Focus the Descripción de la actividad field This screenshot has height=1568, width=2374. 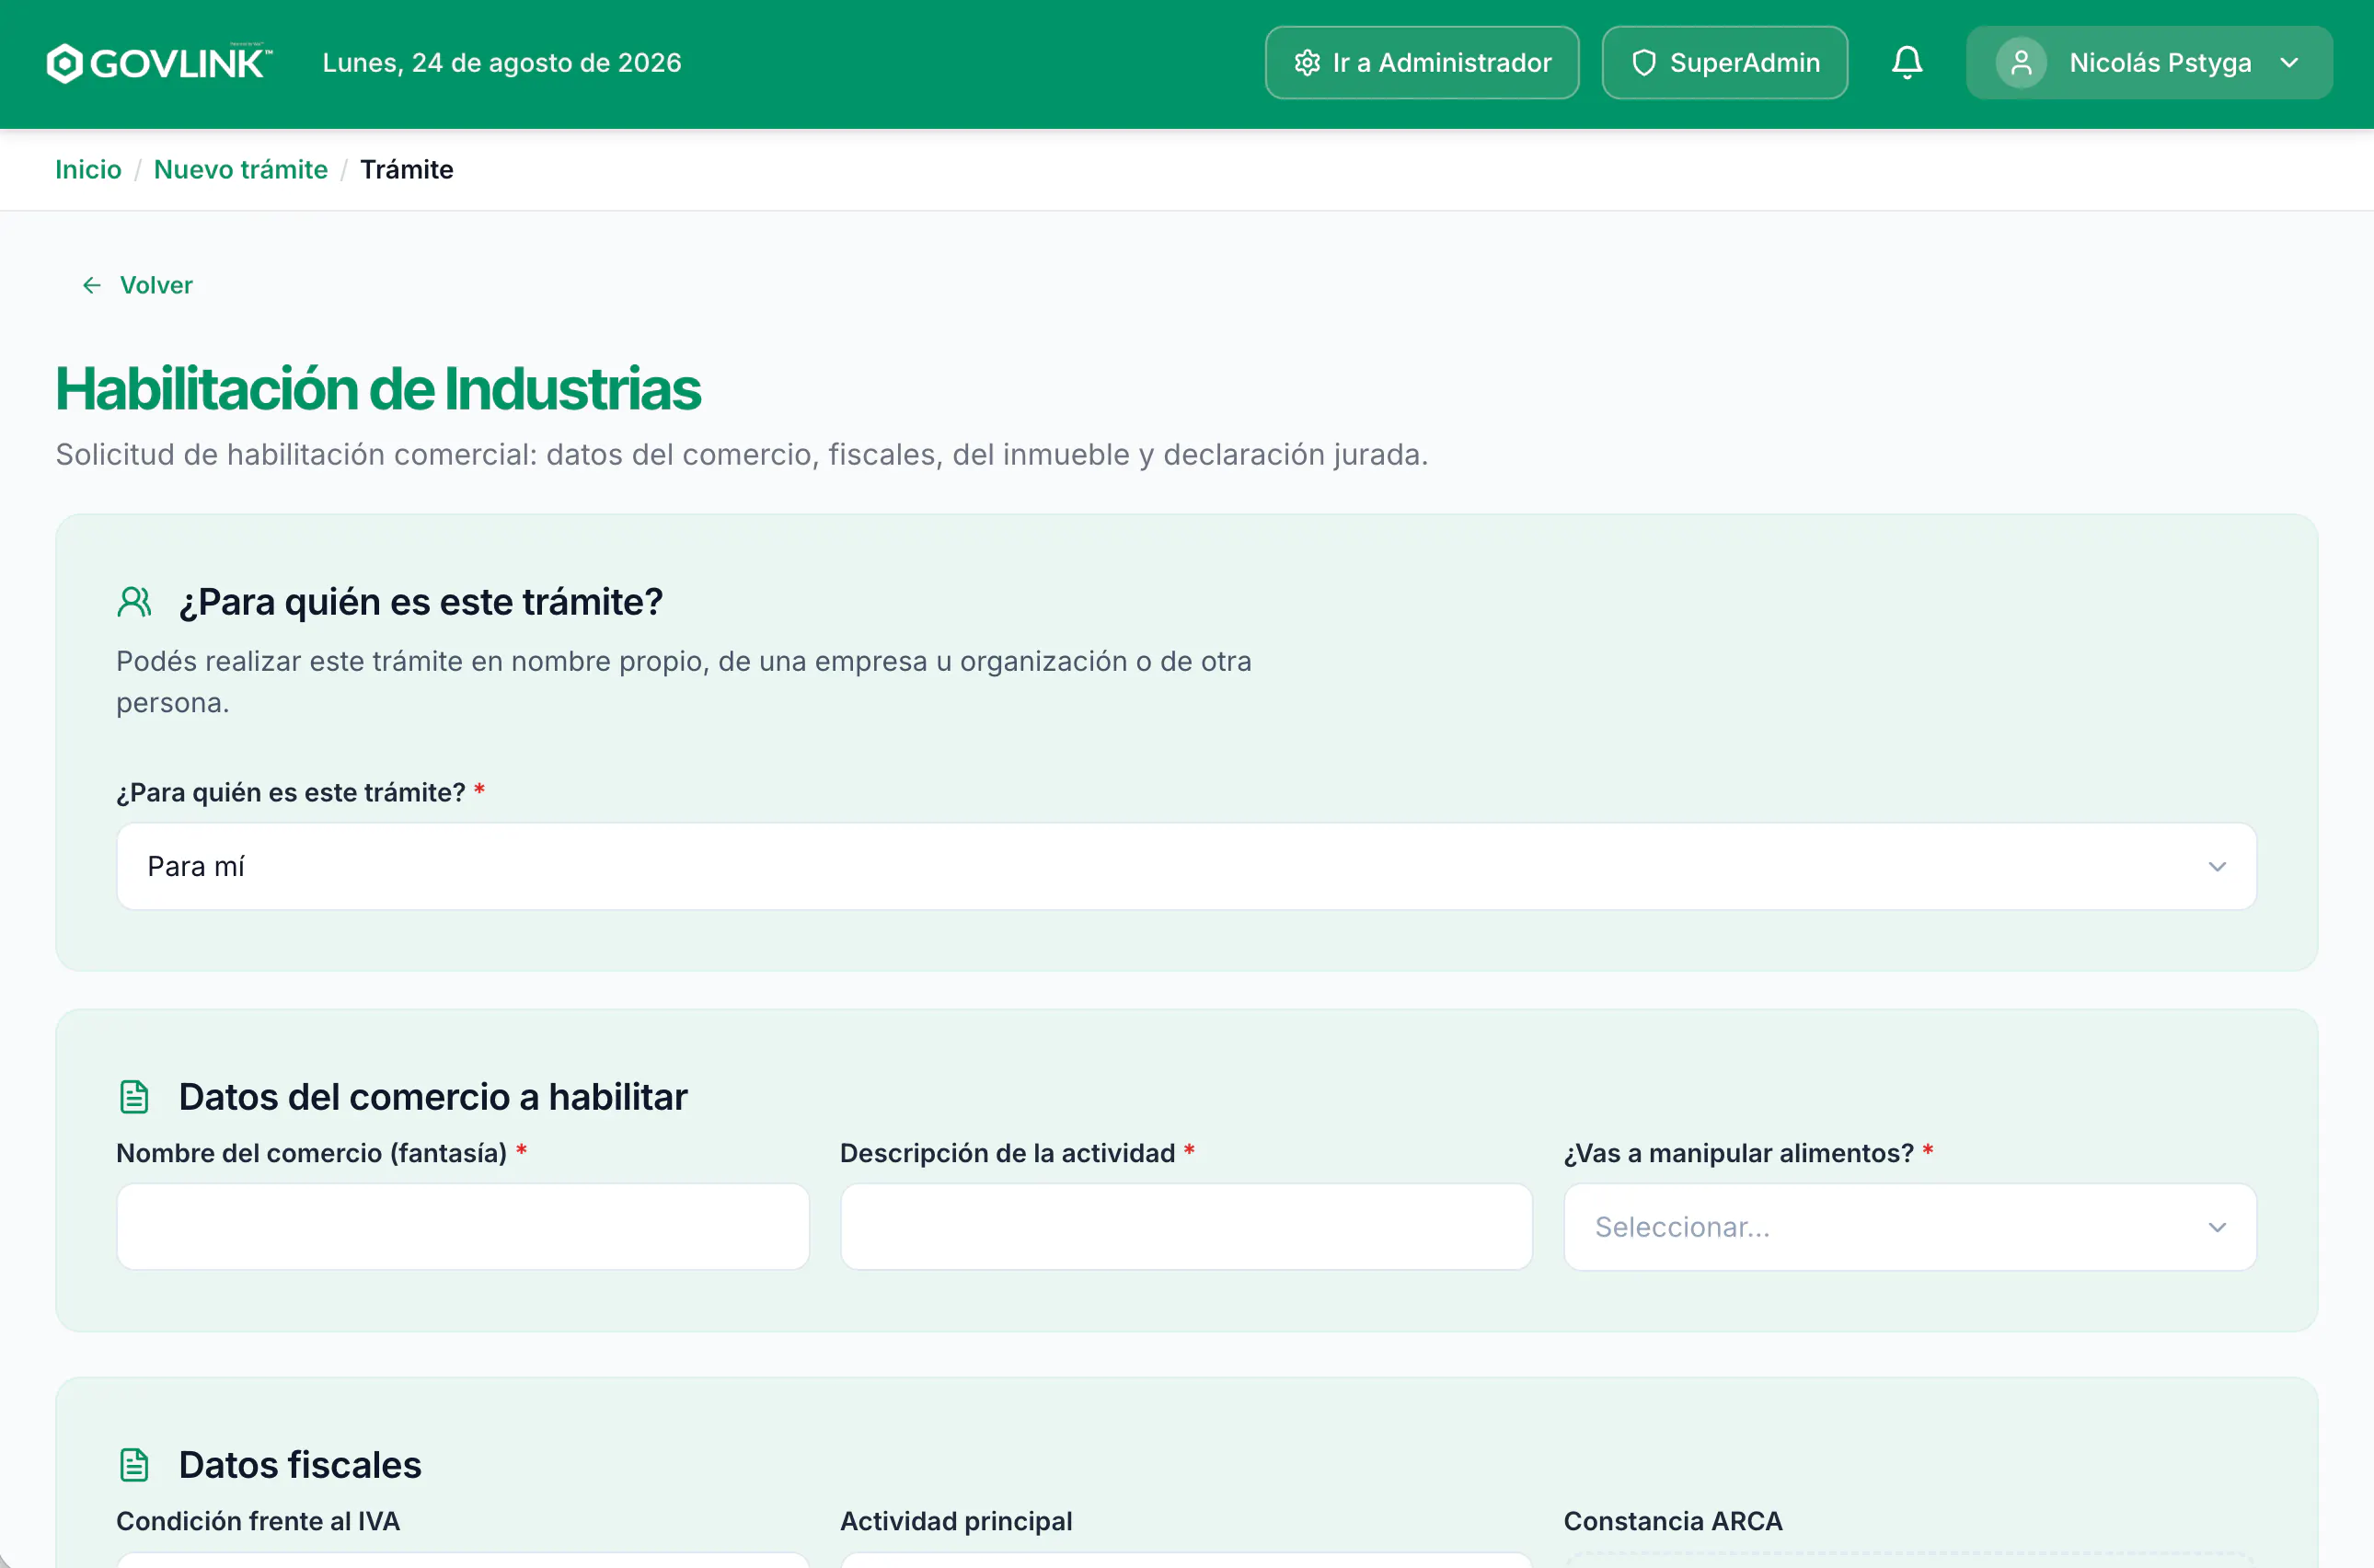[1186, 1227]
